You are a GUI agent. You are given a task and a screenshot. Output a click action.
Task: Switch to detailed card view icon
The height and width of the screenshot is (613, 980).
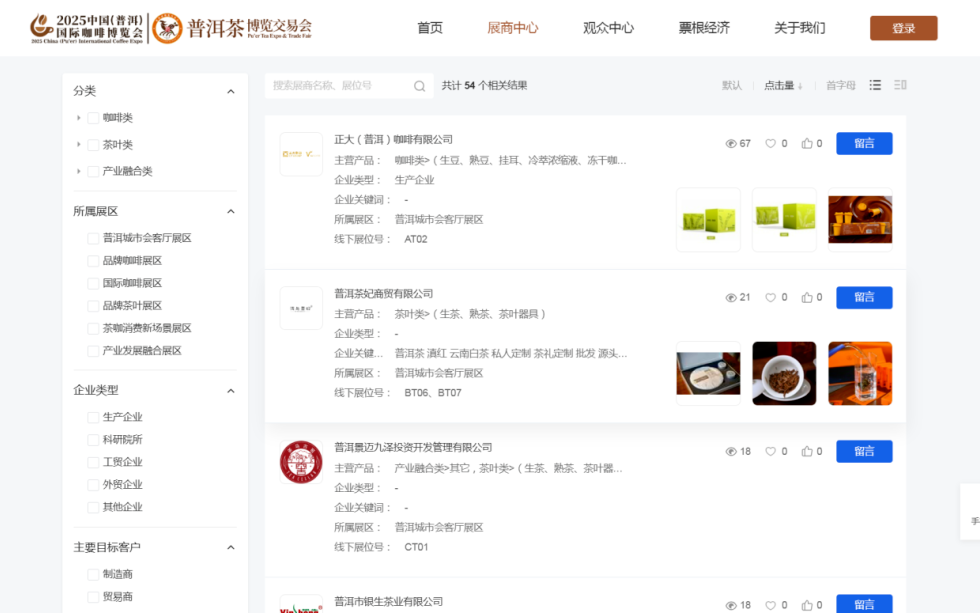click(x=900, y=85)
